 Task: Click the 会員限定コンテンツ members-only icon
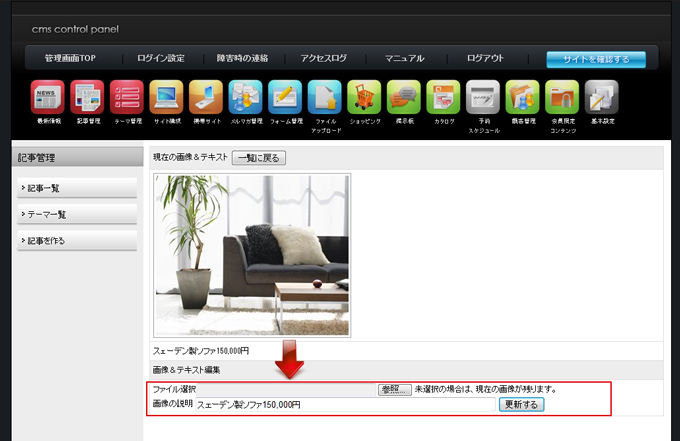[x=562, y=97]
